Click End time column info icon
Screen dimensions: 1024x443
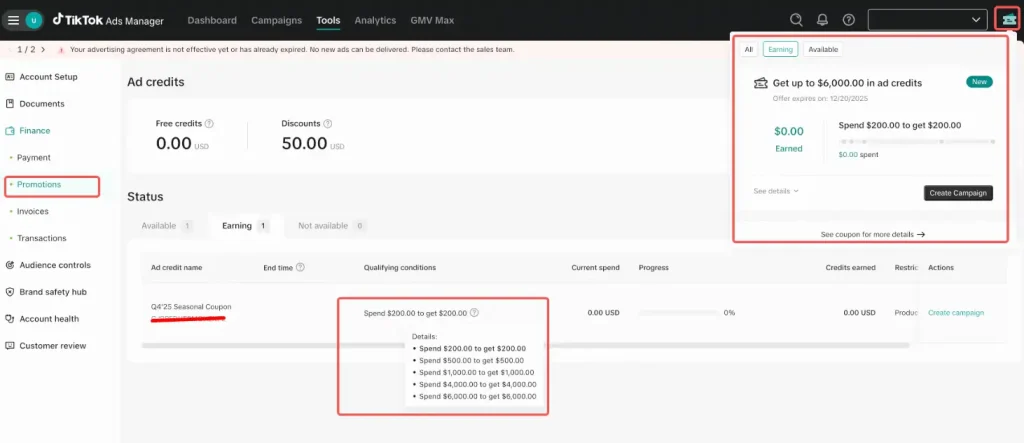(x=300, y=267)
